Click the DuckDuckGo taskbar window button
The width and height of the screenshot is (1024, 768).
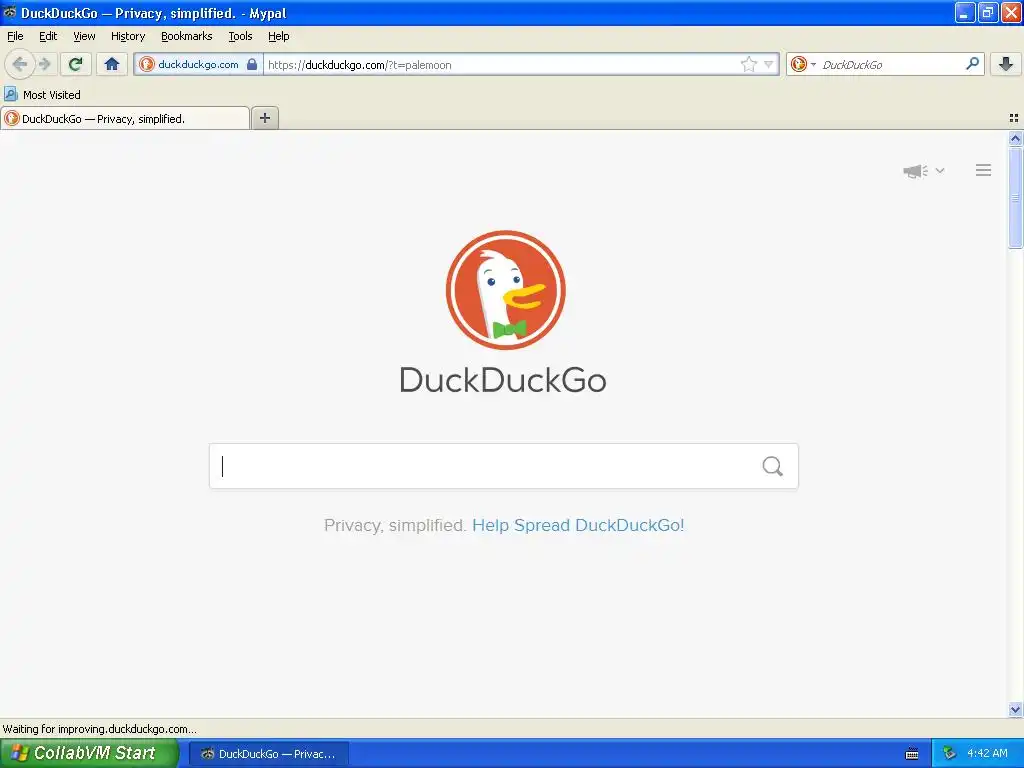(269, 754)
